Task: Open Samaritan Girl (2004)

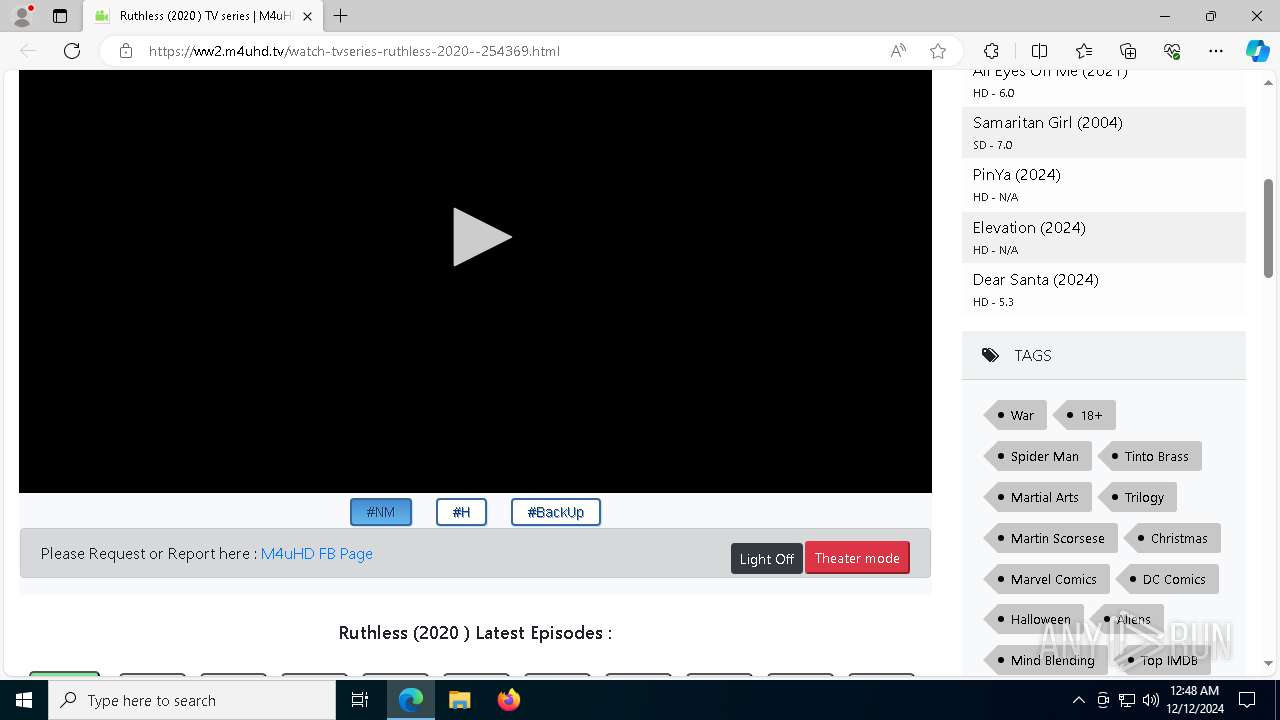Action: 1048,122
